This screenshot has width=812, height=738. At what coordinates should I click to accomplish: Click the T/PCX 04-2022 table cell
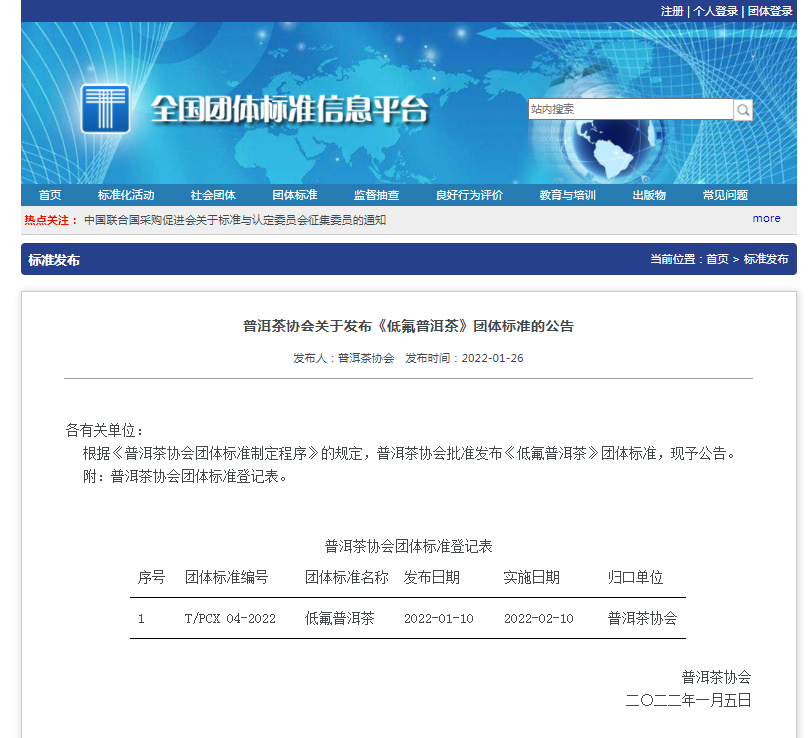coord(230,618)
